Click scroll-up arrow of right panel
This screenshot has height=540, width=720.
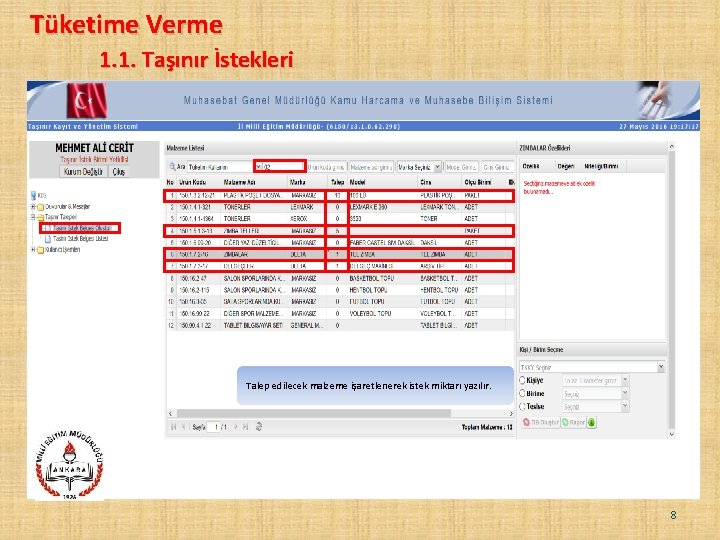click(671, 146)
